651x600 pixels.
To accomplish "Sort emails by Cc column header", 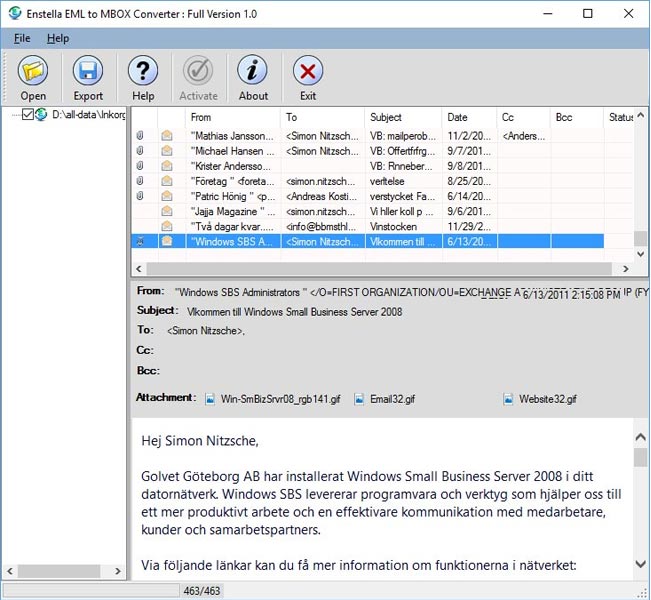I will coord(524,117).
